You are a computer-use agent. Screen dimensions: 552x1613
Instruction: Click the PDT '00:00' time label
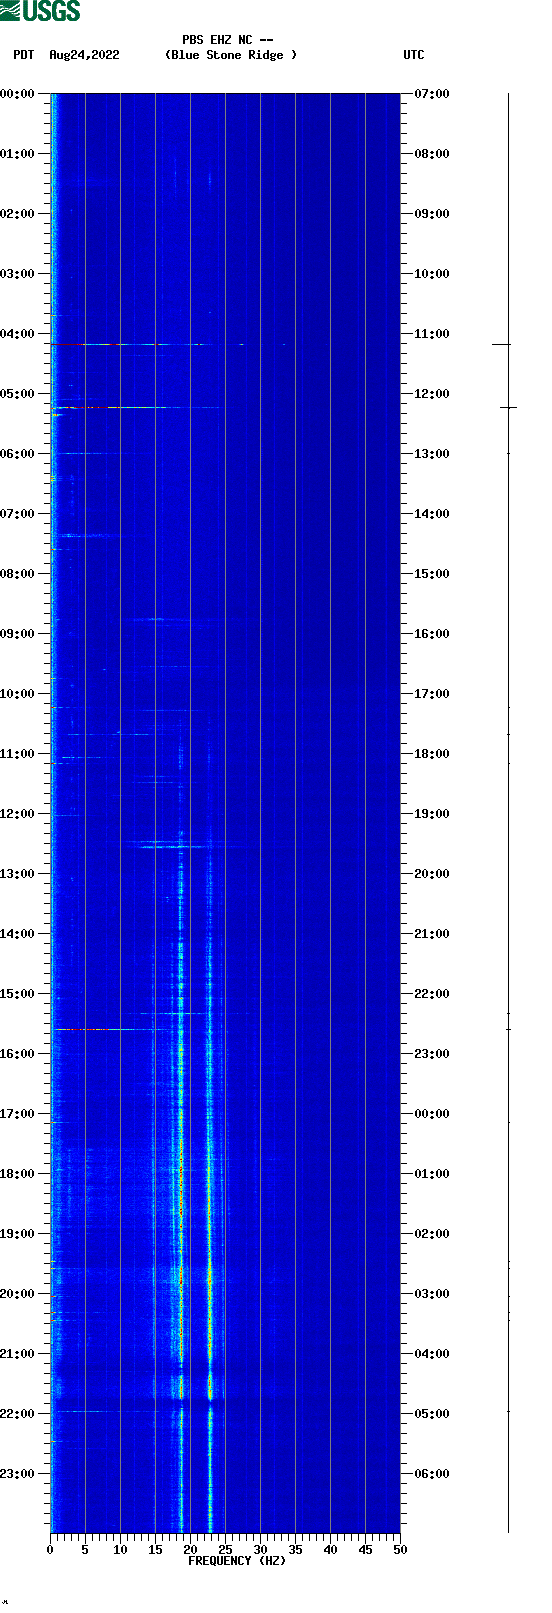[17, 94]
